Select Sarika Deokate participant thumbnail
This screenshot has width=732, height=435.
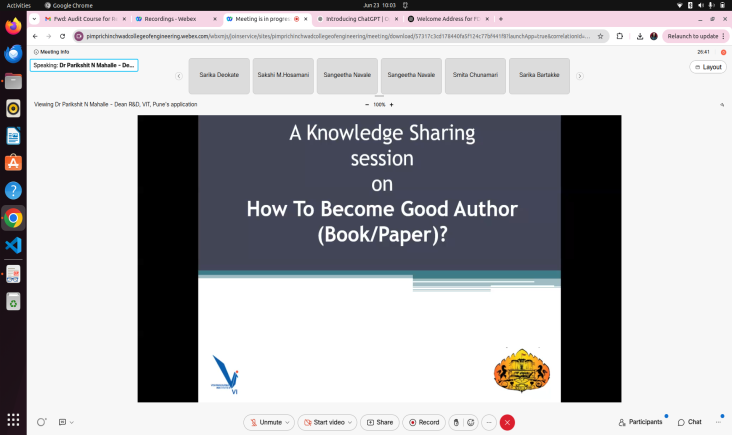pyautogui.click(x=219, y=75)
